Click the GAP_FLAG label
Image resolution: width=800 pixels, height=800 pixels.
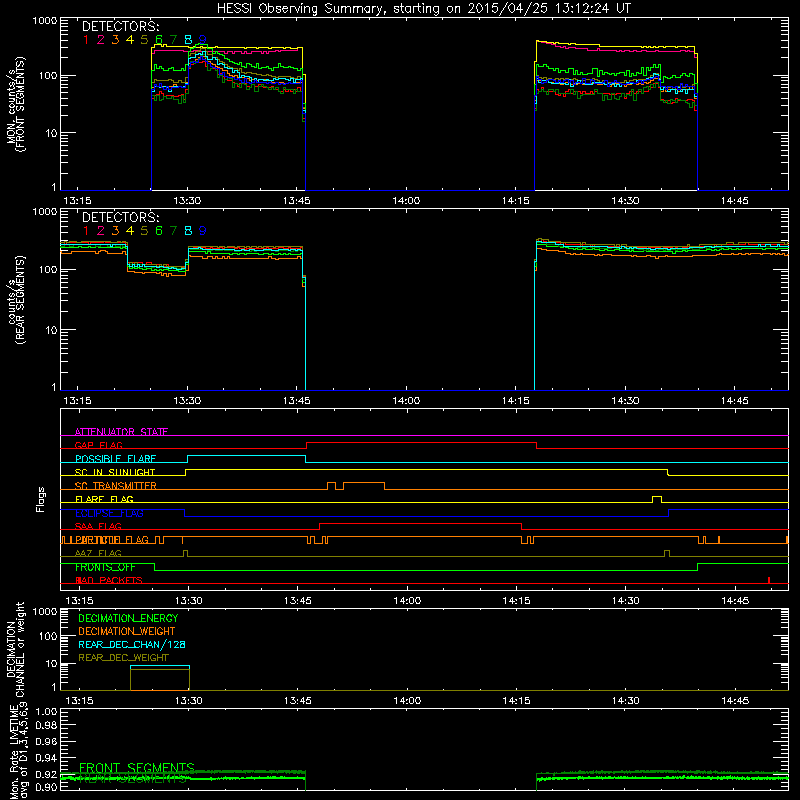(x=98, y=445)
